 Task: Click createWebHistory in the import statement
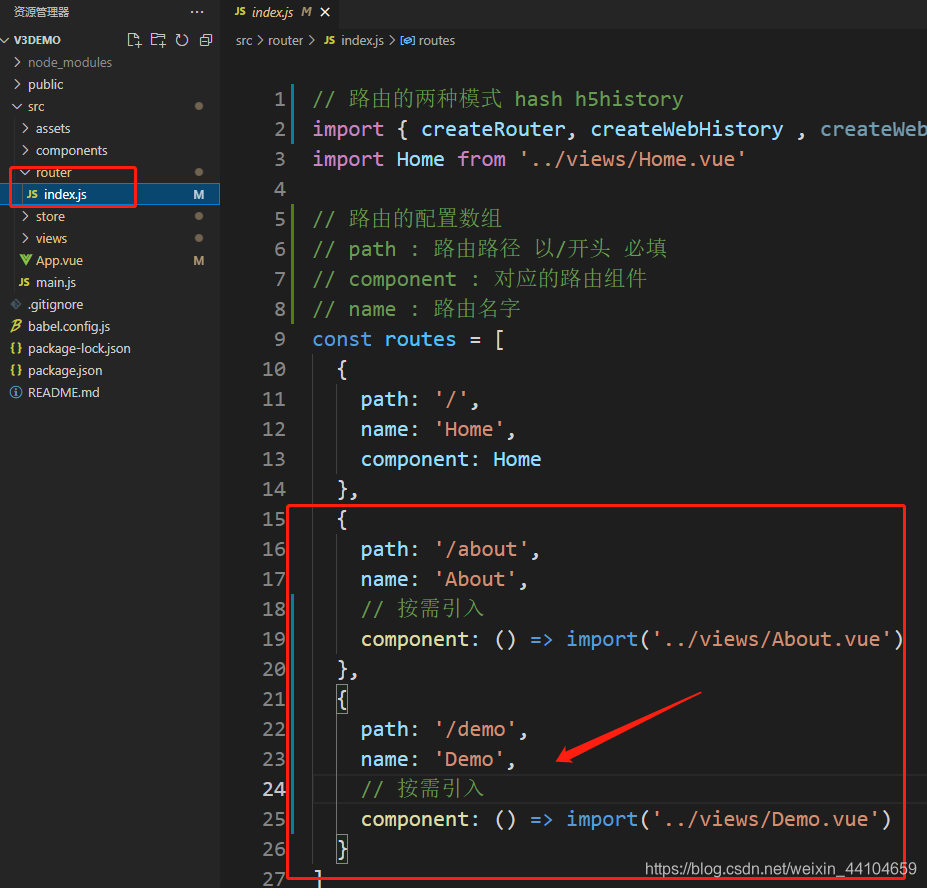click(687, 129)
